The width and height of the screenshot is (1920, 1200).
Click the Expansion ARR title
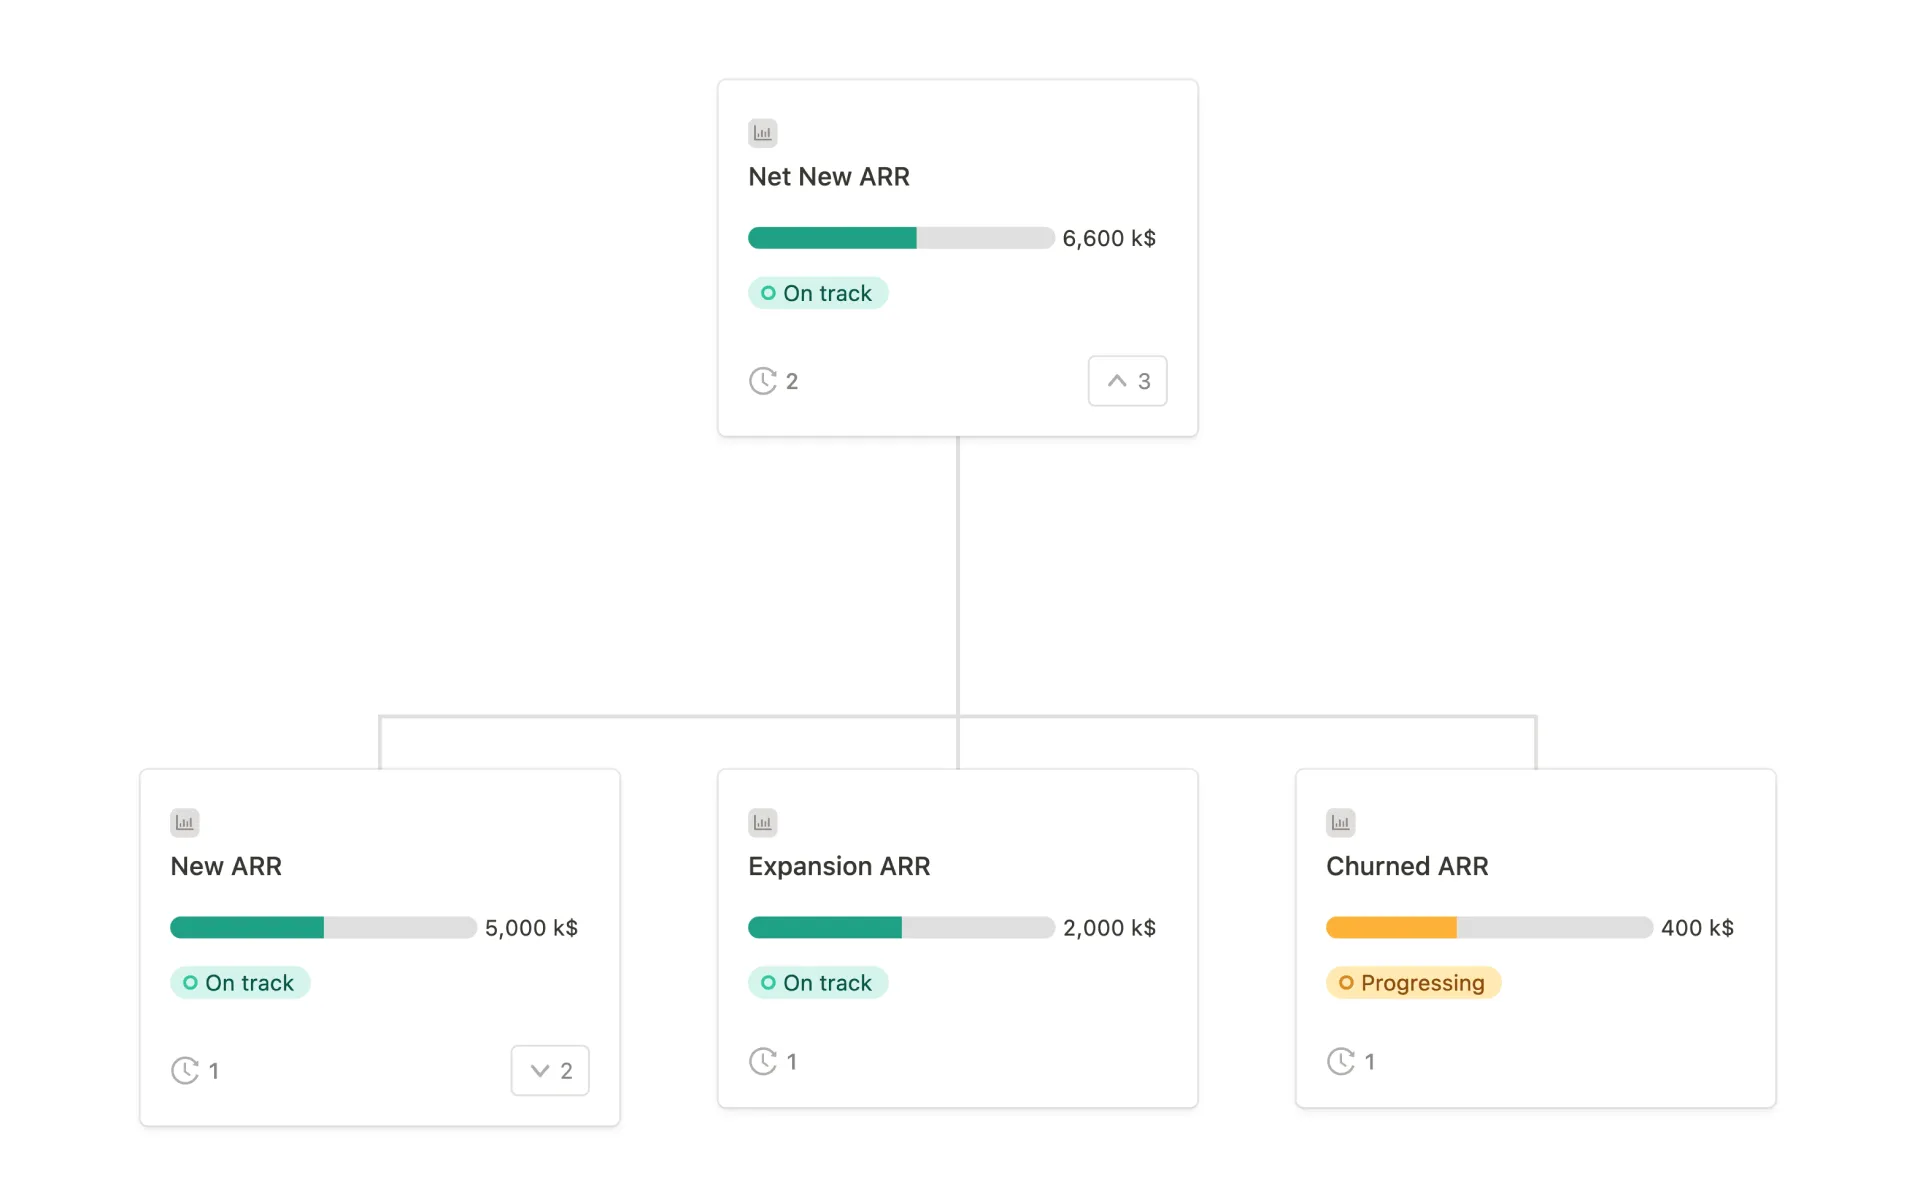click(x=839, y=866)
